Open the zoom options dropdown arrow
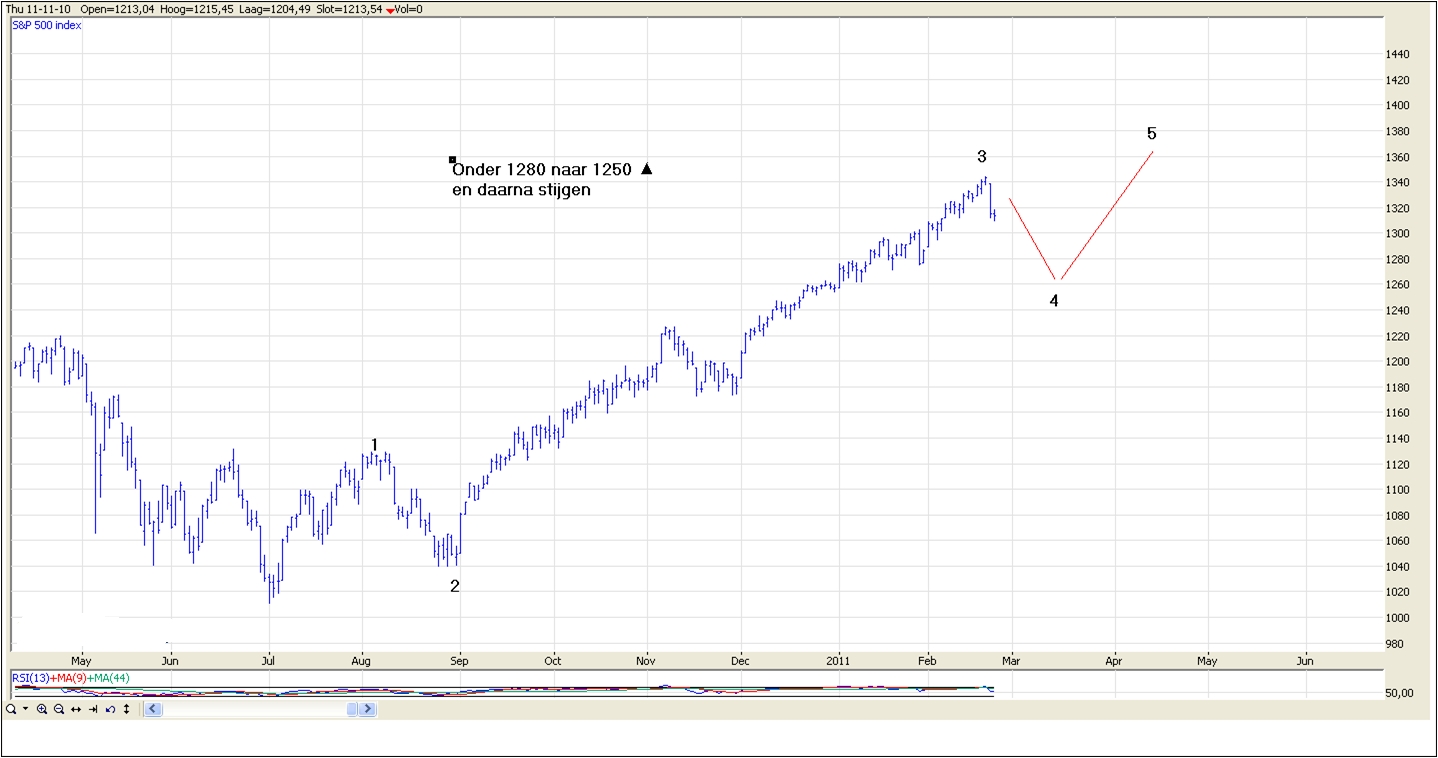Image resolution: width=1438 pixels, height=758 pixels. point(25,709)
